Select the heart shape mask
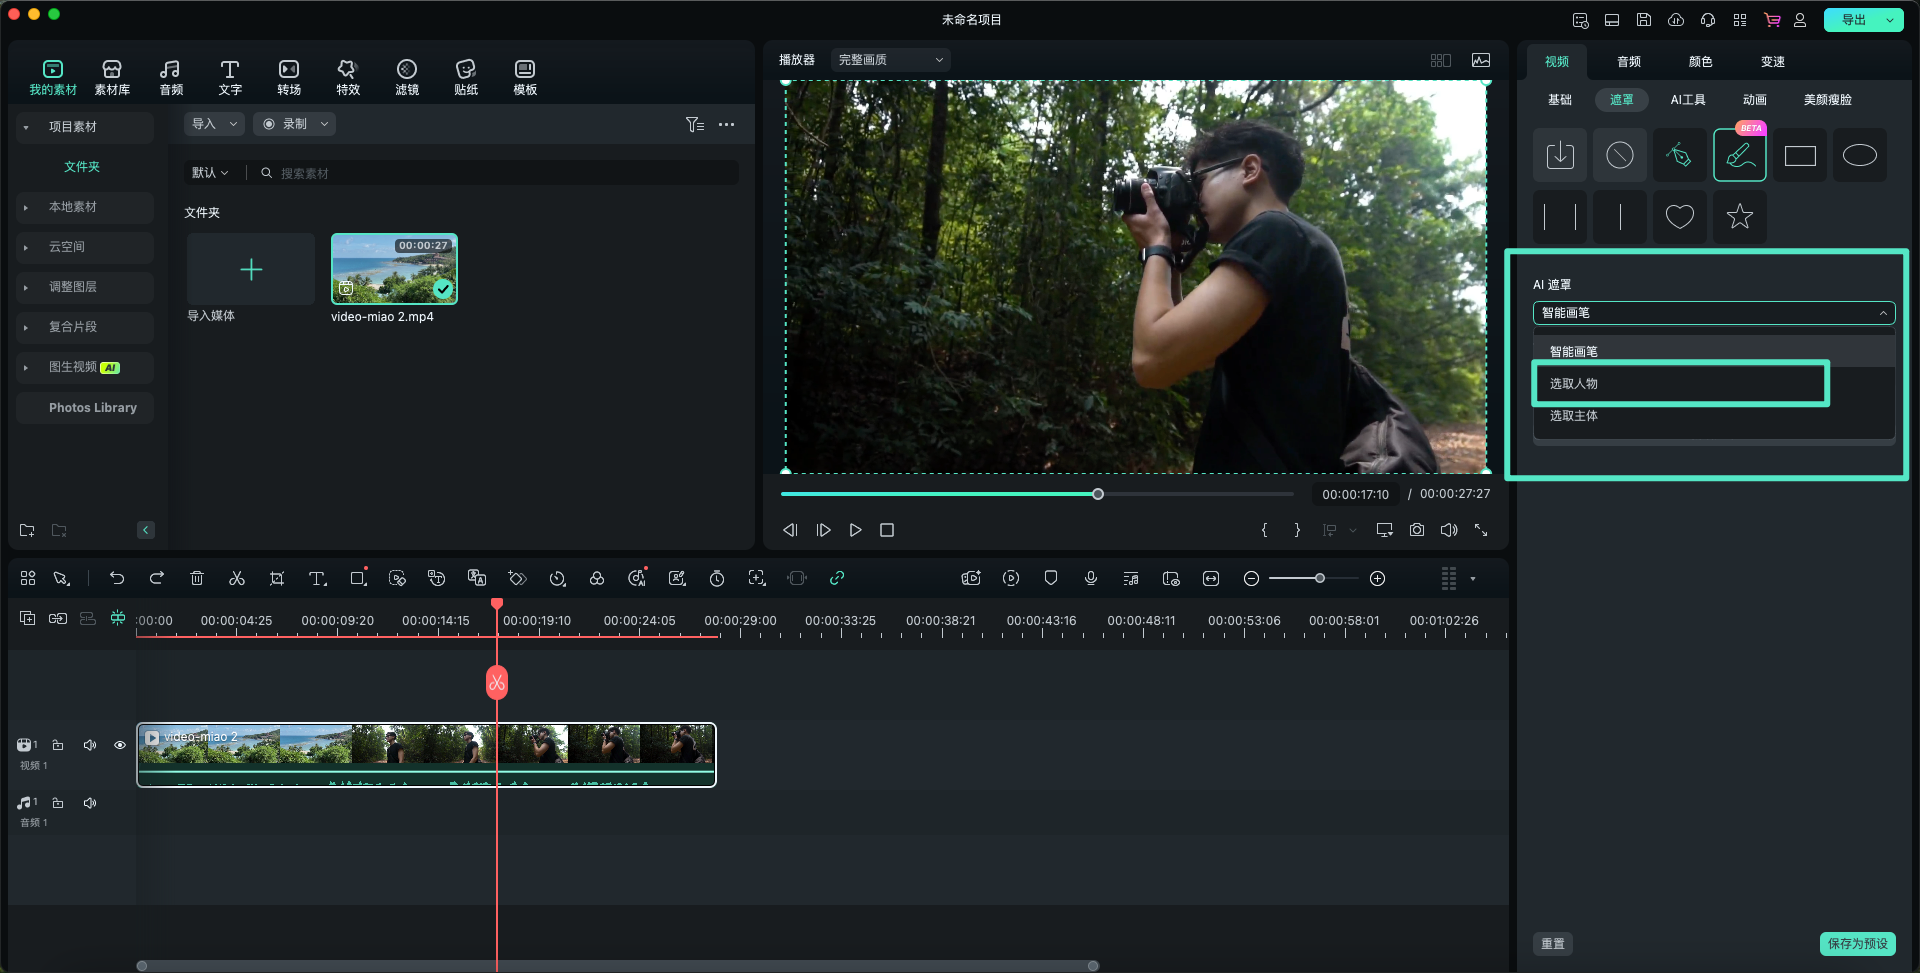This screenshot has height=973, width=1920. tap(1679, 216)
